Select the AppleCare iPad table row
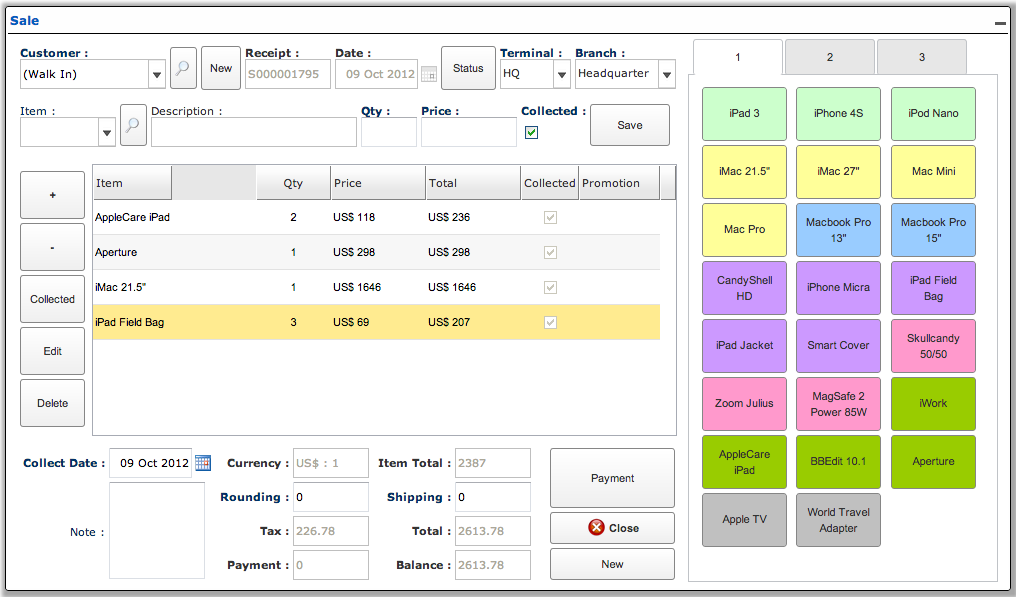This screenshot has width=1016, height=597. (x=376, y=217)
